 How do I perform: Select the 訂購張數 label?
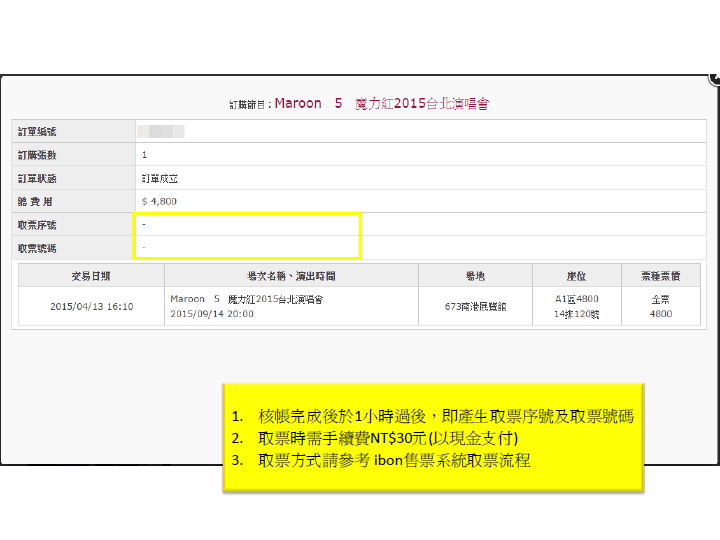coord(37,155)
